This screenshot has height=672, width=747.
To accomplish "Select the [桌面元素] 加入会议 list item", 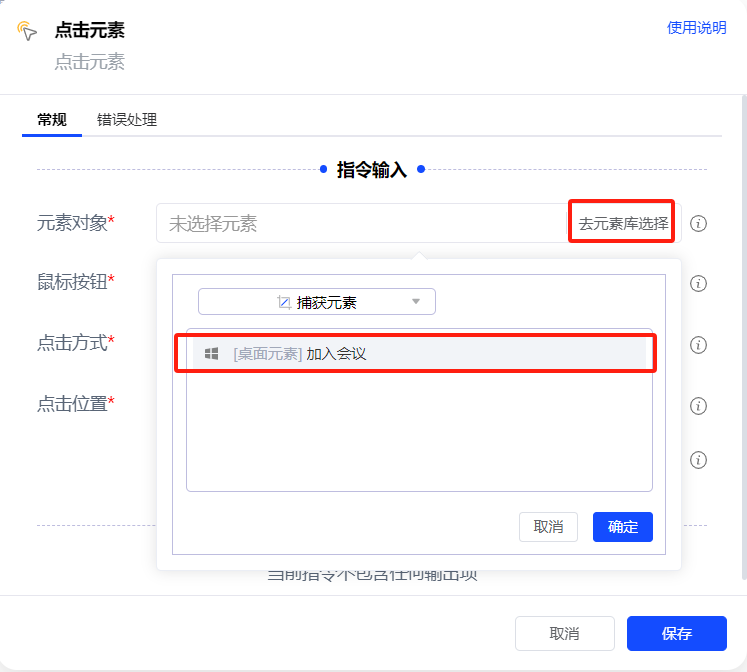I will coord(415,354).
